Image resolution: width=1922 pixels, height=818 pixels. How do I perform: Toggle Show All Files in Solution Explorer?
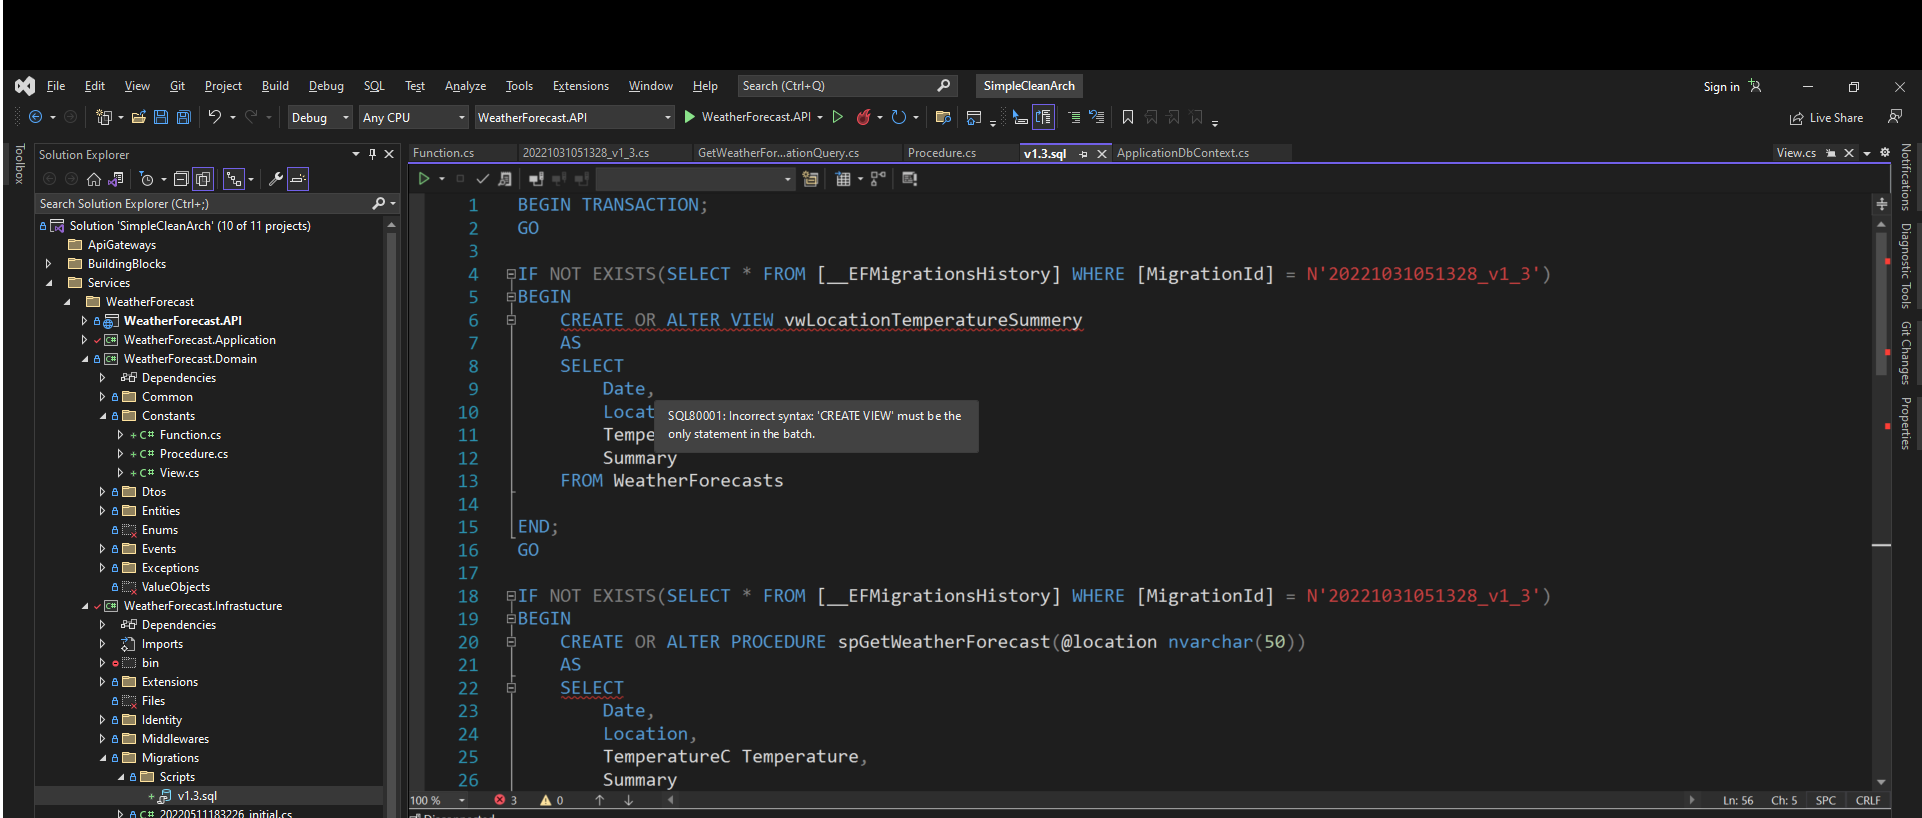203,179
